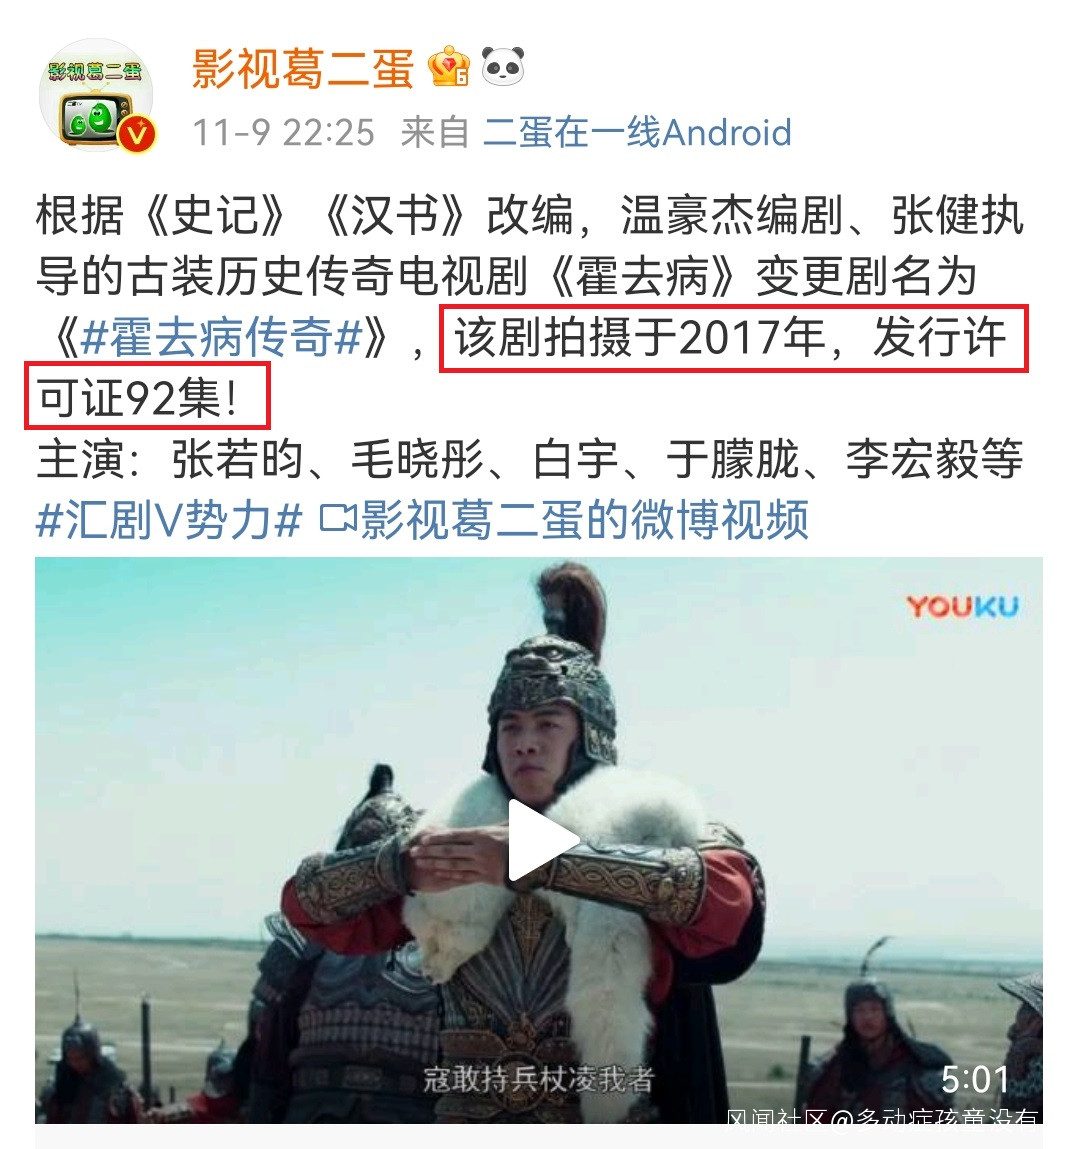Tap the video subtitle 寇敢持兵杖凌我者
The width and height of the screenshot is (1079, 1149).
tap(538, 1079)
